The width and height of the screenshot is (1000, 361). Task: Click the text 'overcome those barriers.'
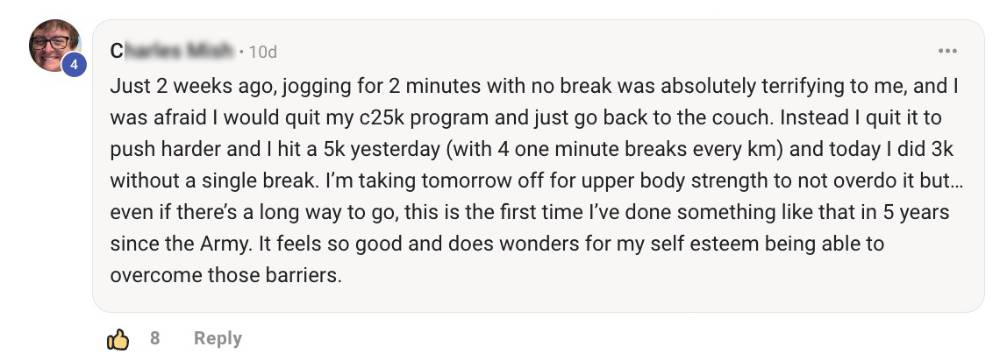[x=226, y=276]
